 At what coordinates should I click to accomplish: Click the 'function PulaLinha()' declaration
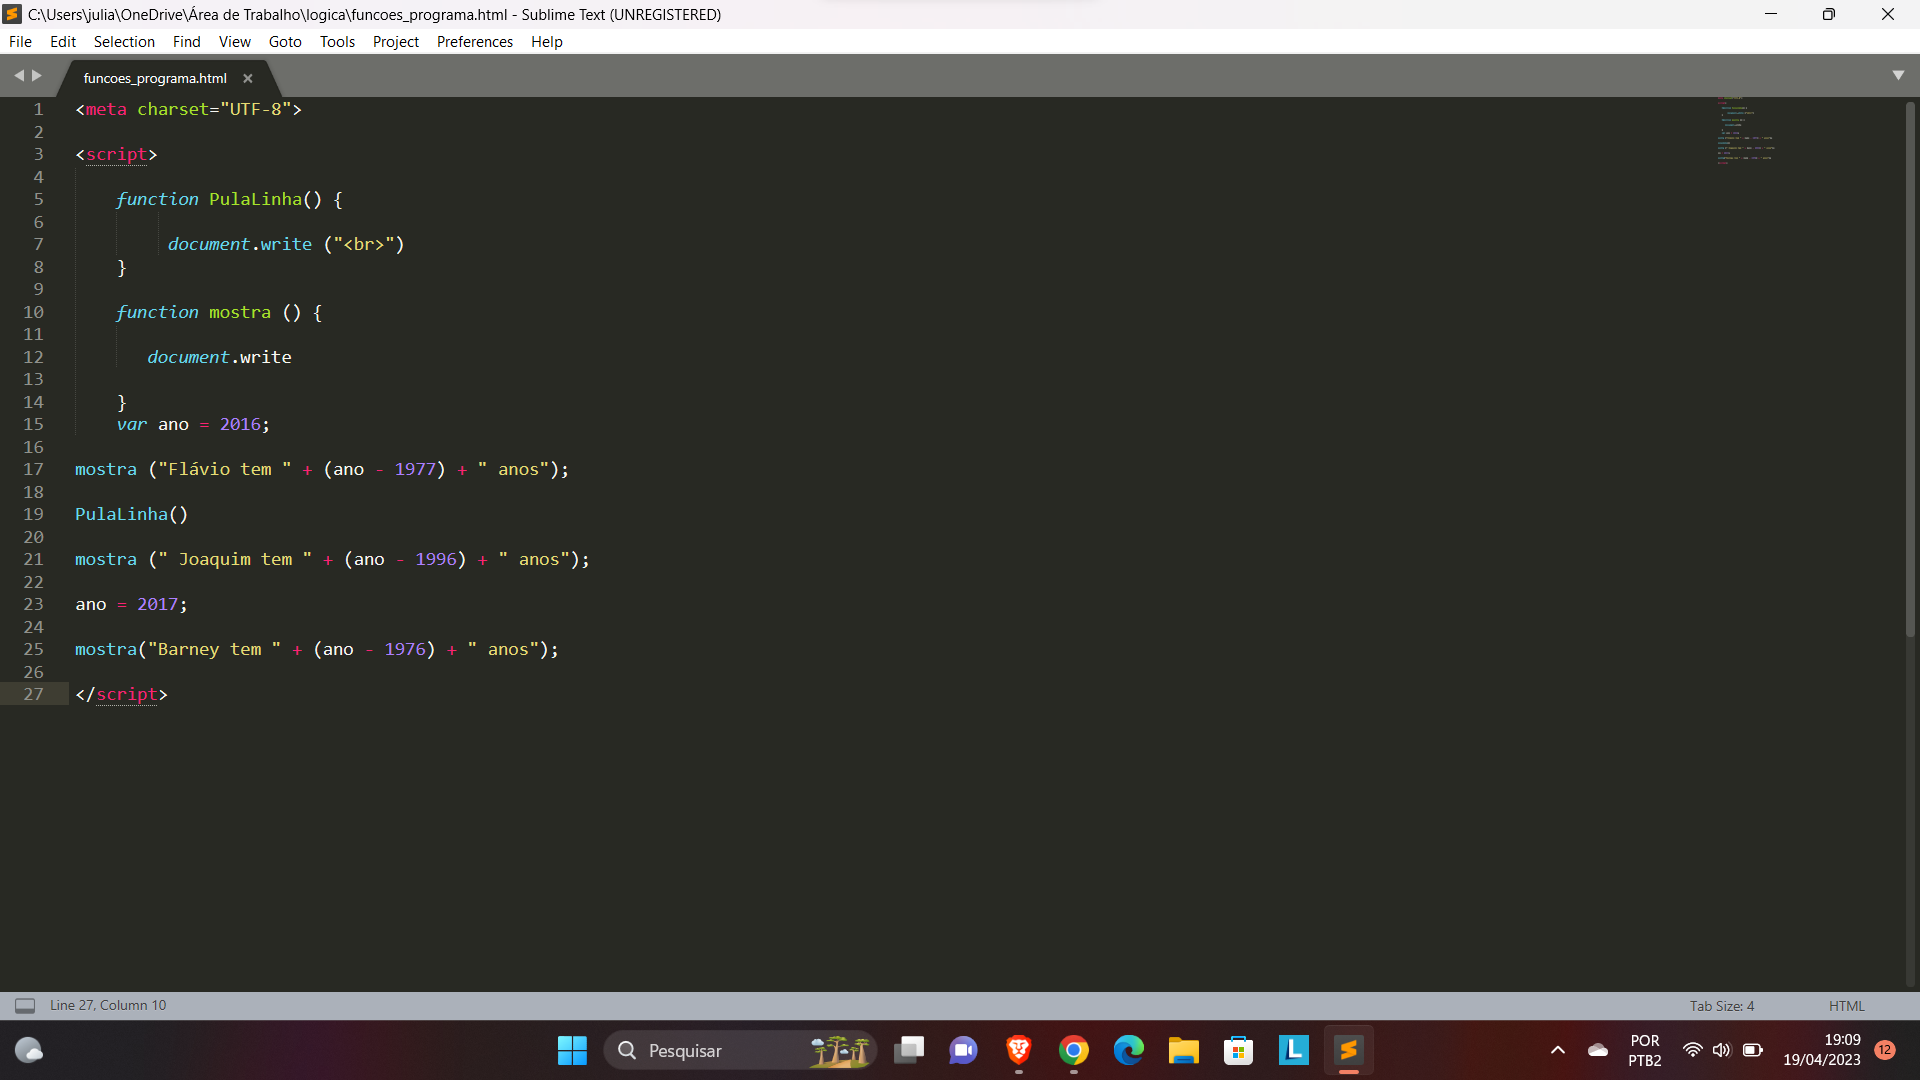229,199
